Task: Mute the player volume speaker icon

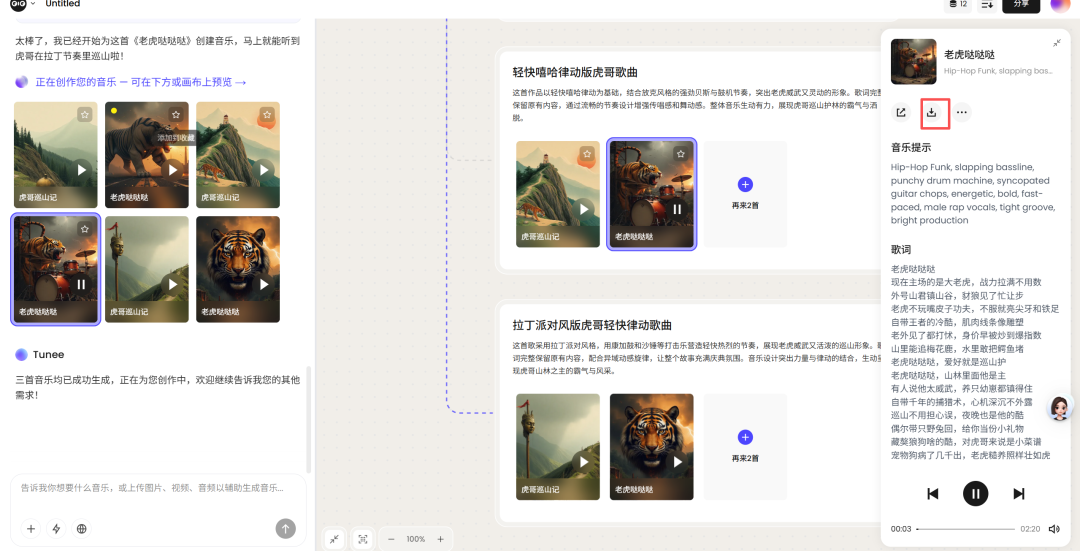Action: 1054,528
